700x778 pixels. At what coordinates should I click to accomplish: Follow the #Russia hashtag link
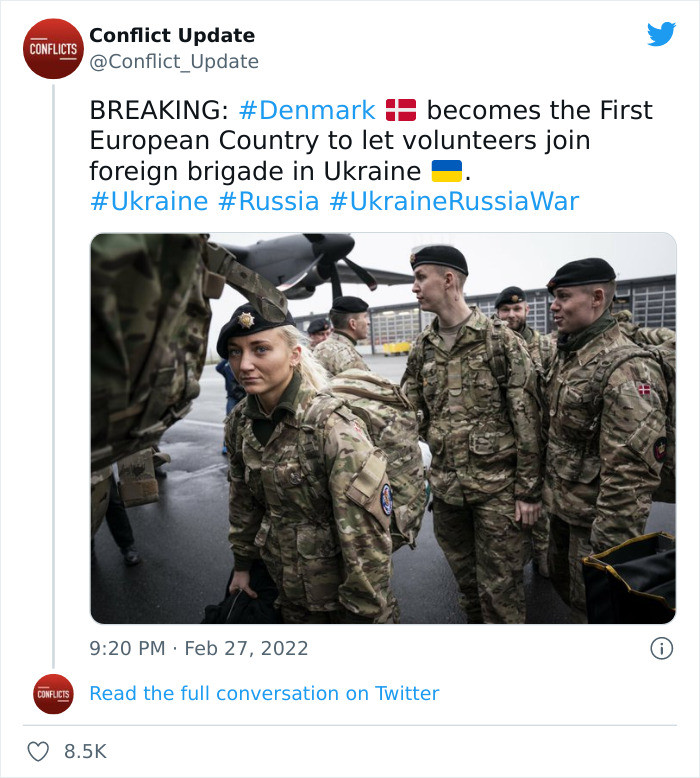(x=268, y=201)
